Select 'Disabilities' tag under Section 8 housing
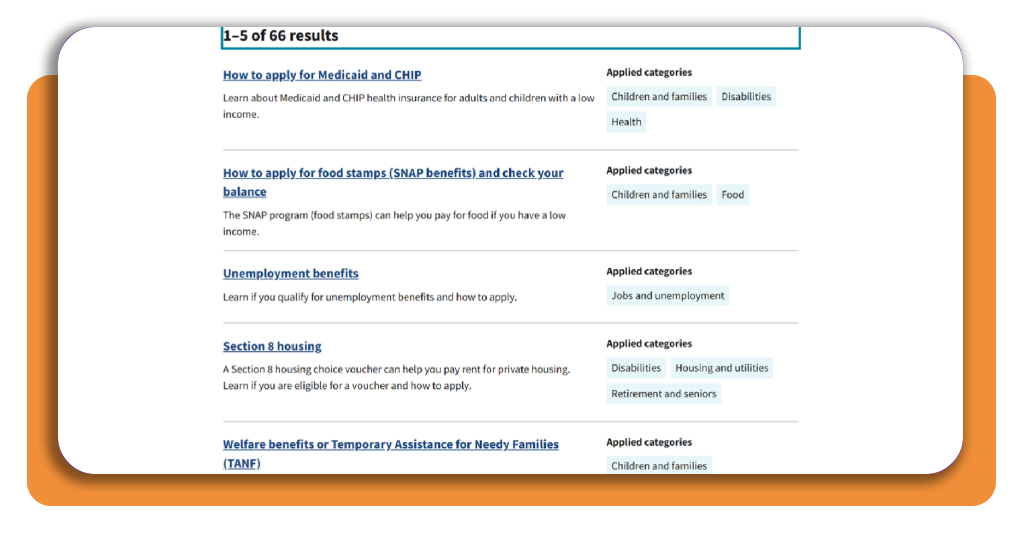This screenshot has height=536, width=1024. tap(636, 368)
